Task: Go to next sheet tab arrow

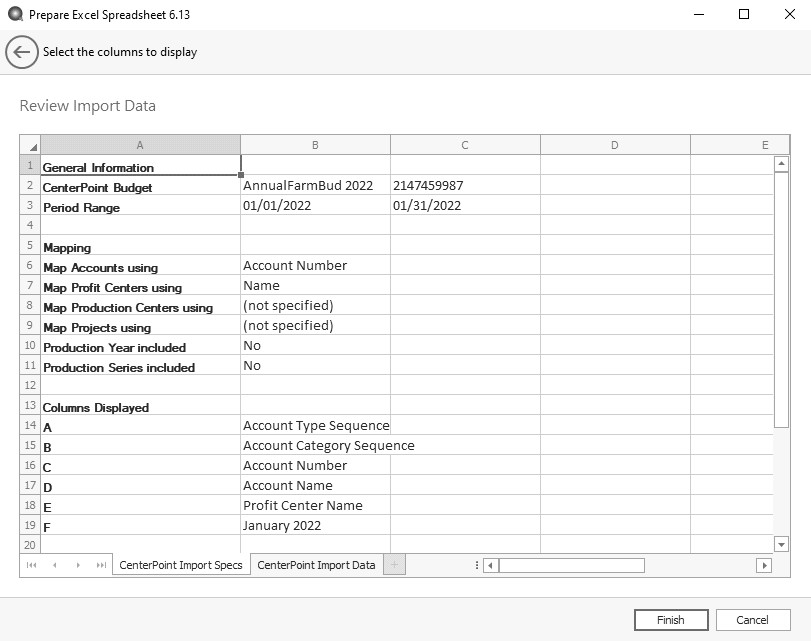Action: click(x=78, y=565)
